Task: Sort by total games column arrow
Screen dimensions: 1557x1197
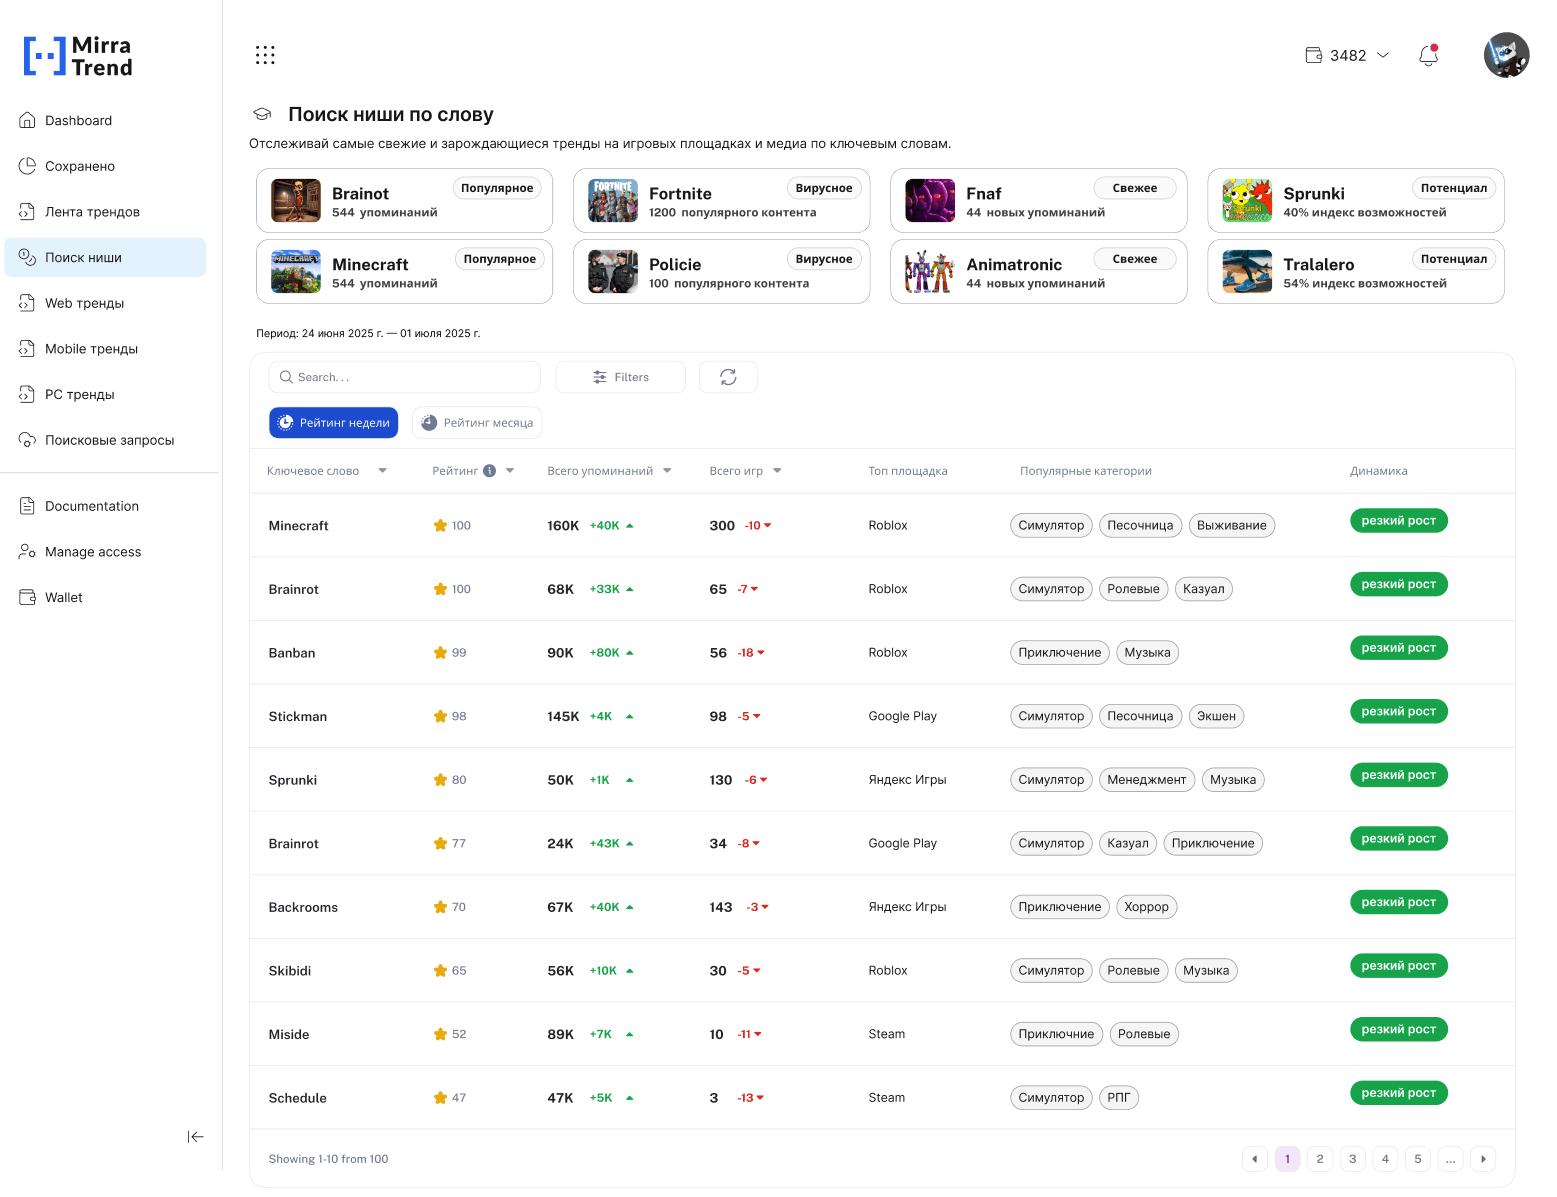Action: (x=777, y=471)
